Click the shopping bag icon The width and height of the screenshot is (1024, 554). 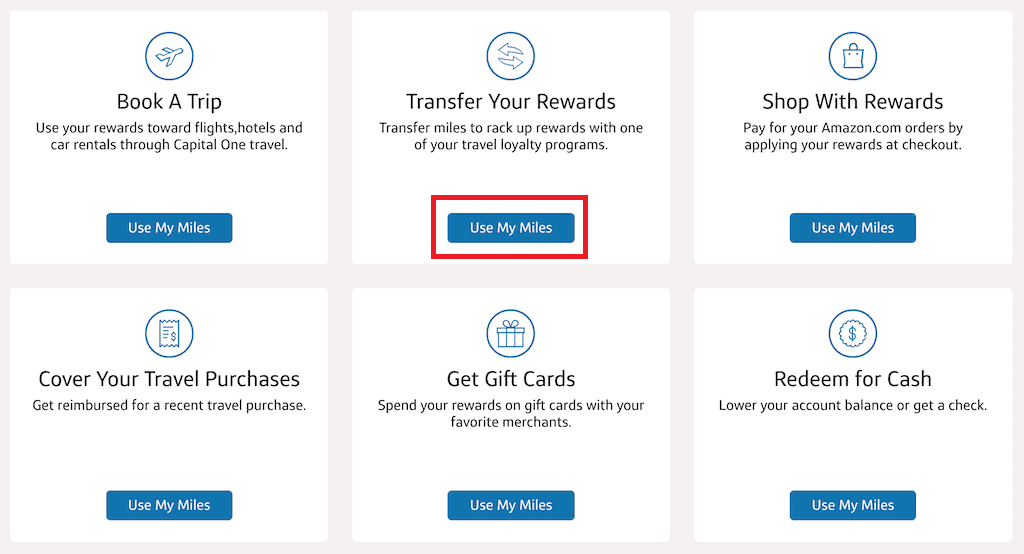[x=853, y=56]
